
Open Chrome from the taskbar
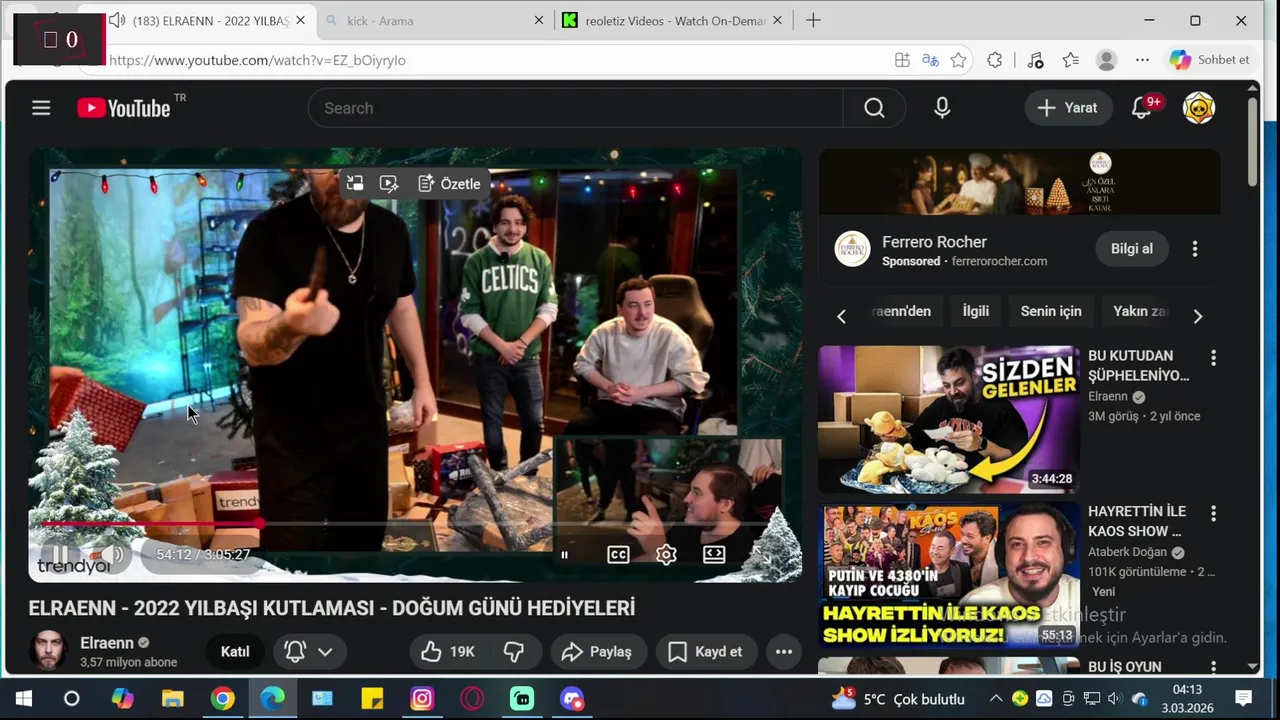pos(222,699)
